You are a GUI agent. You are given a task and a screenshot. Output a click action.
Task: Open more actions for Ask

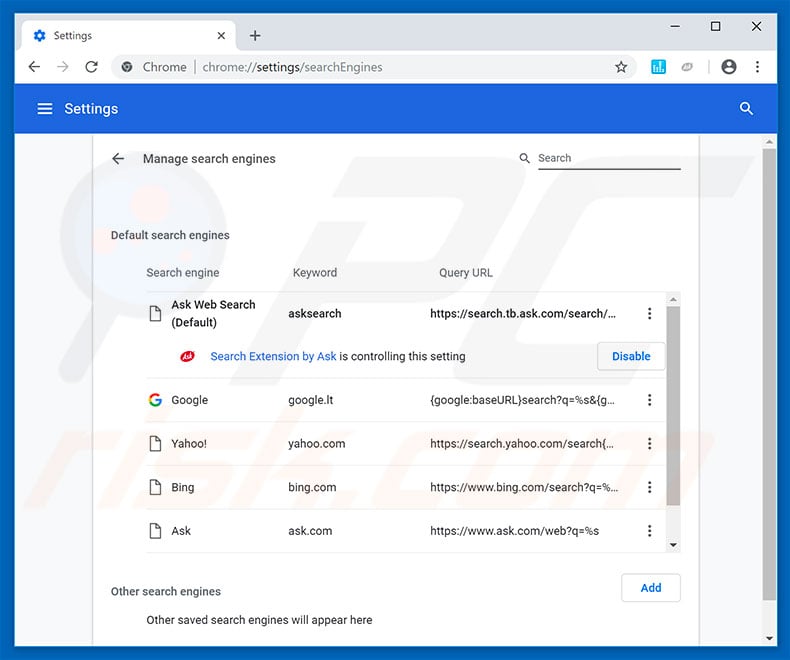pos(649,531)
